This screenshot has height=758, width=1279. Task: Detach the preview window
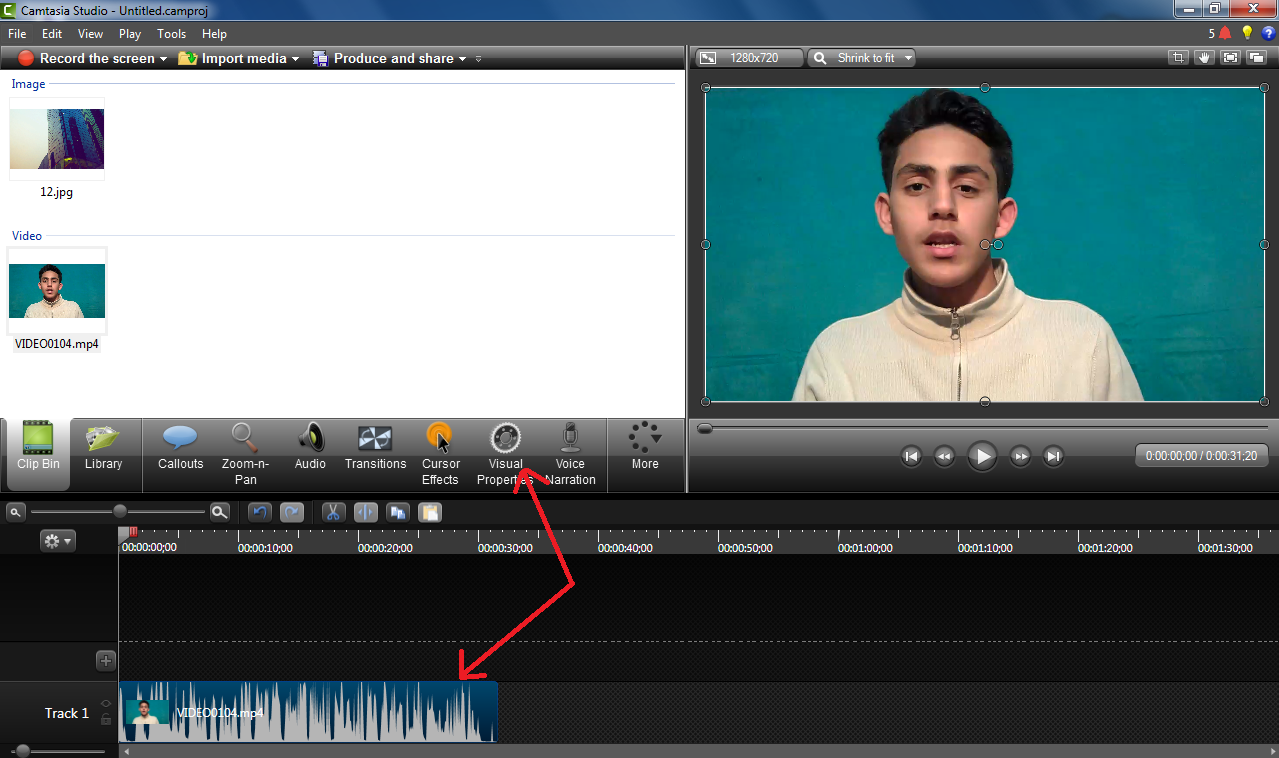(x=1256, y=58)
